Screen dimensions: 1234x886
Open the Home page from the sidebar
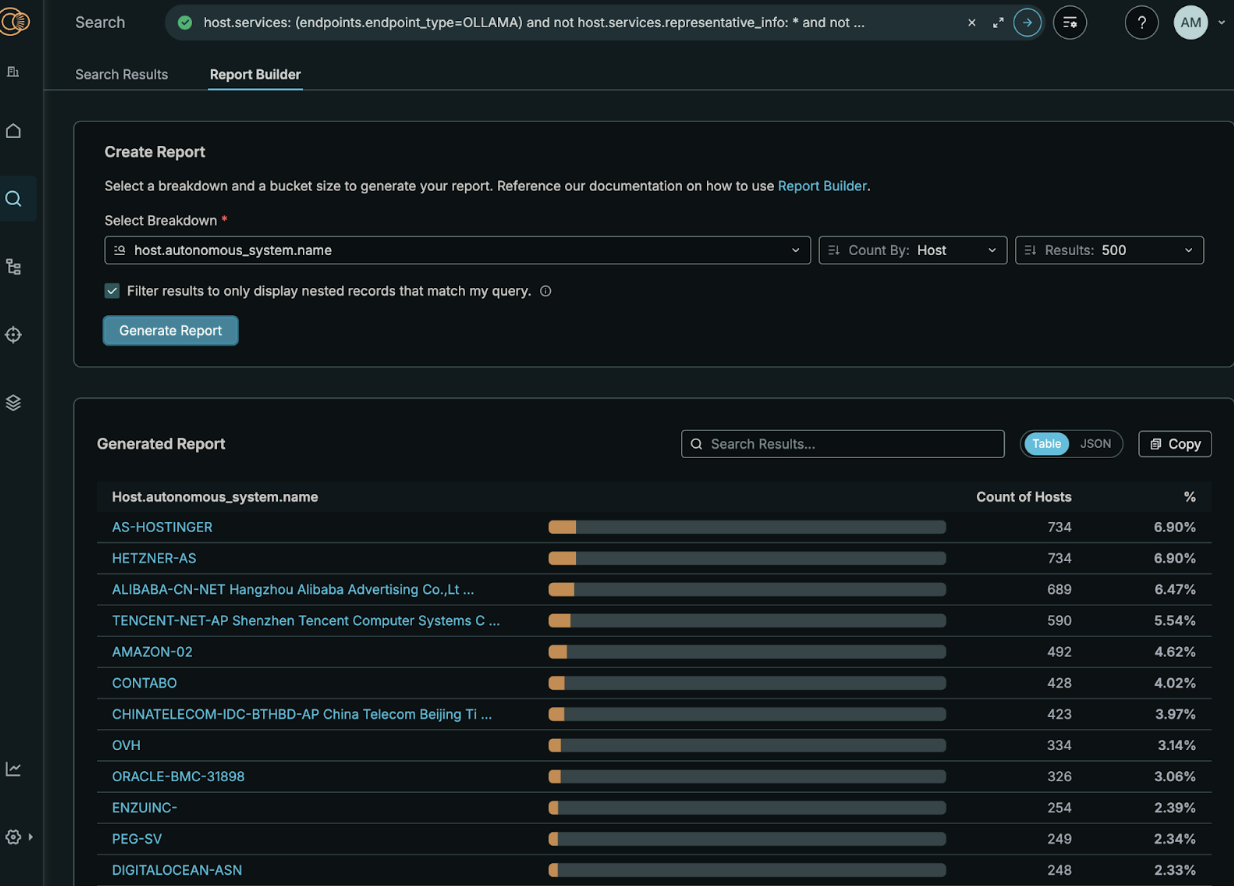point(14,130)
